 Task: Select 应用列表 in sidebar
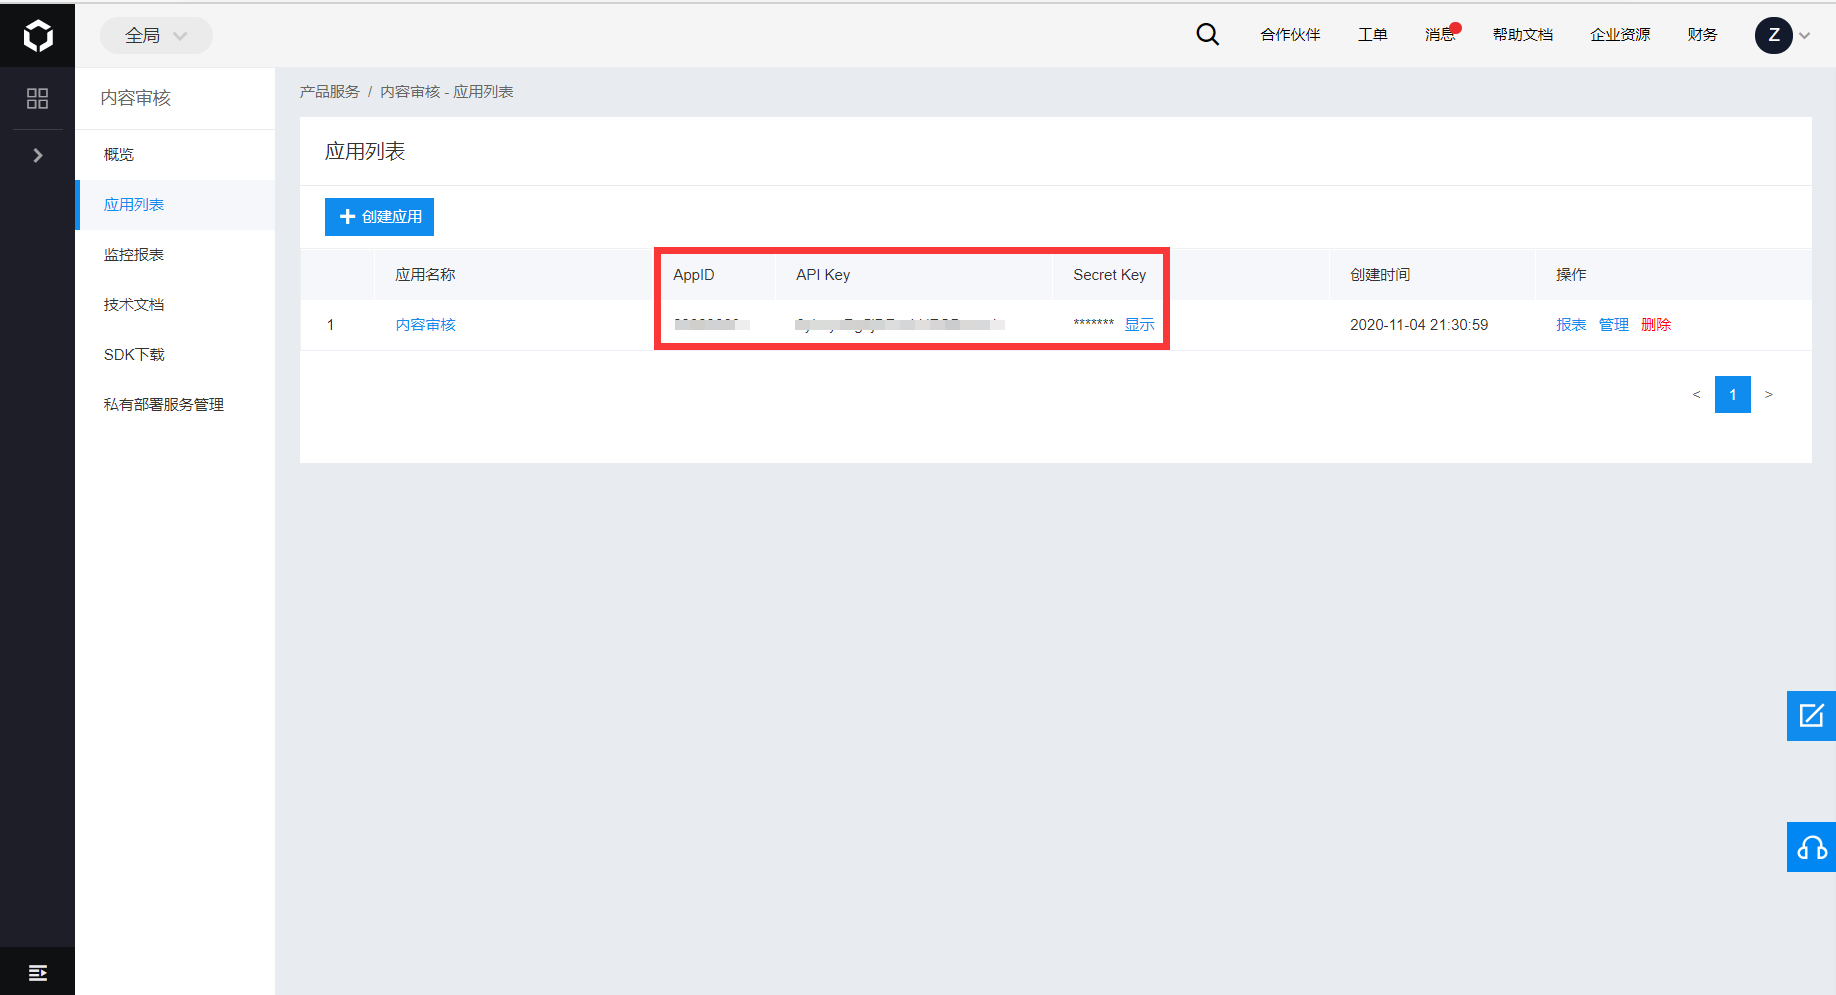click(x=175, y=205)
